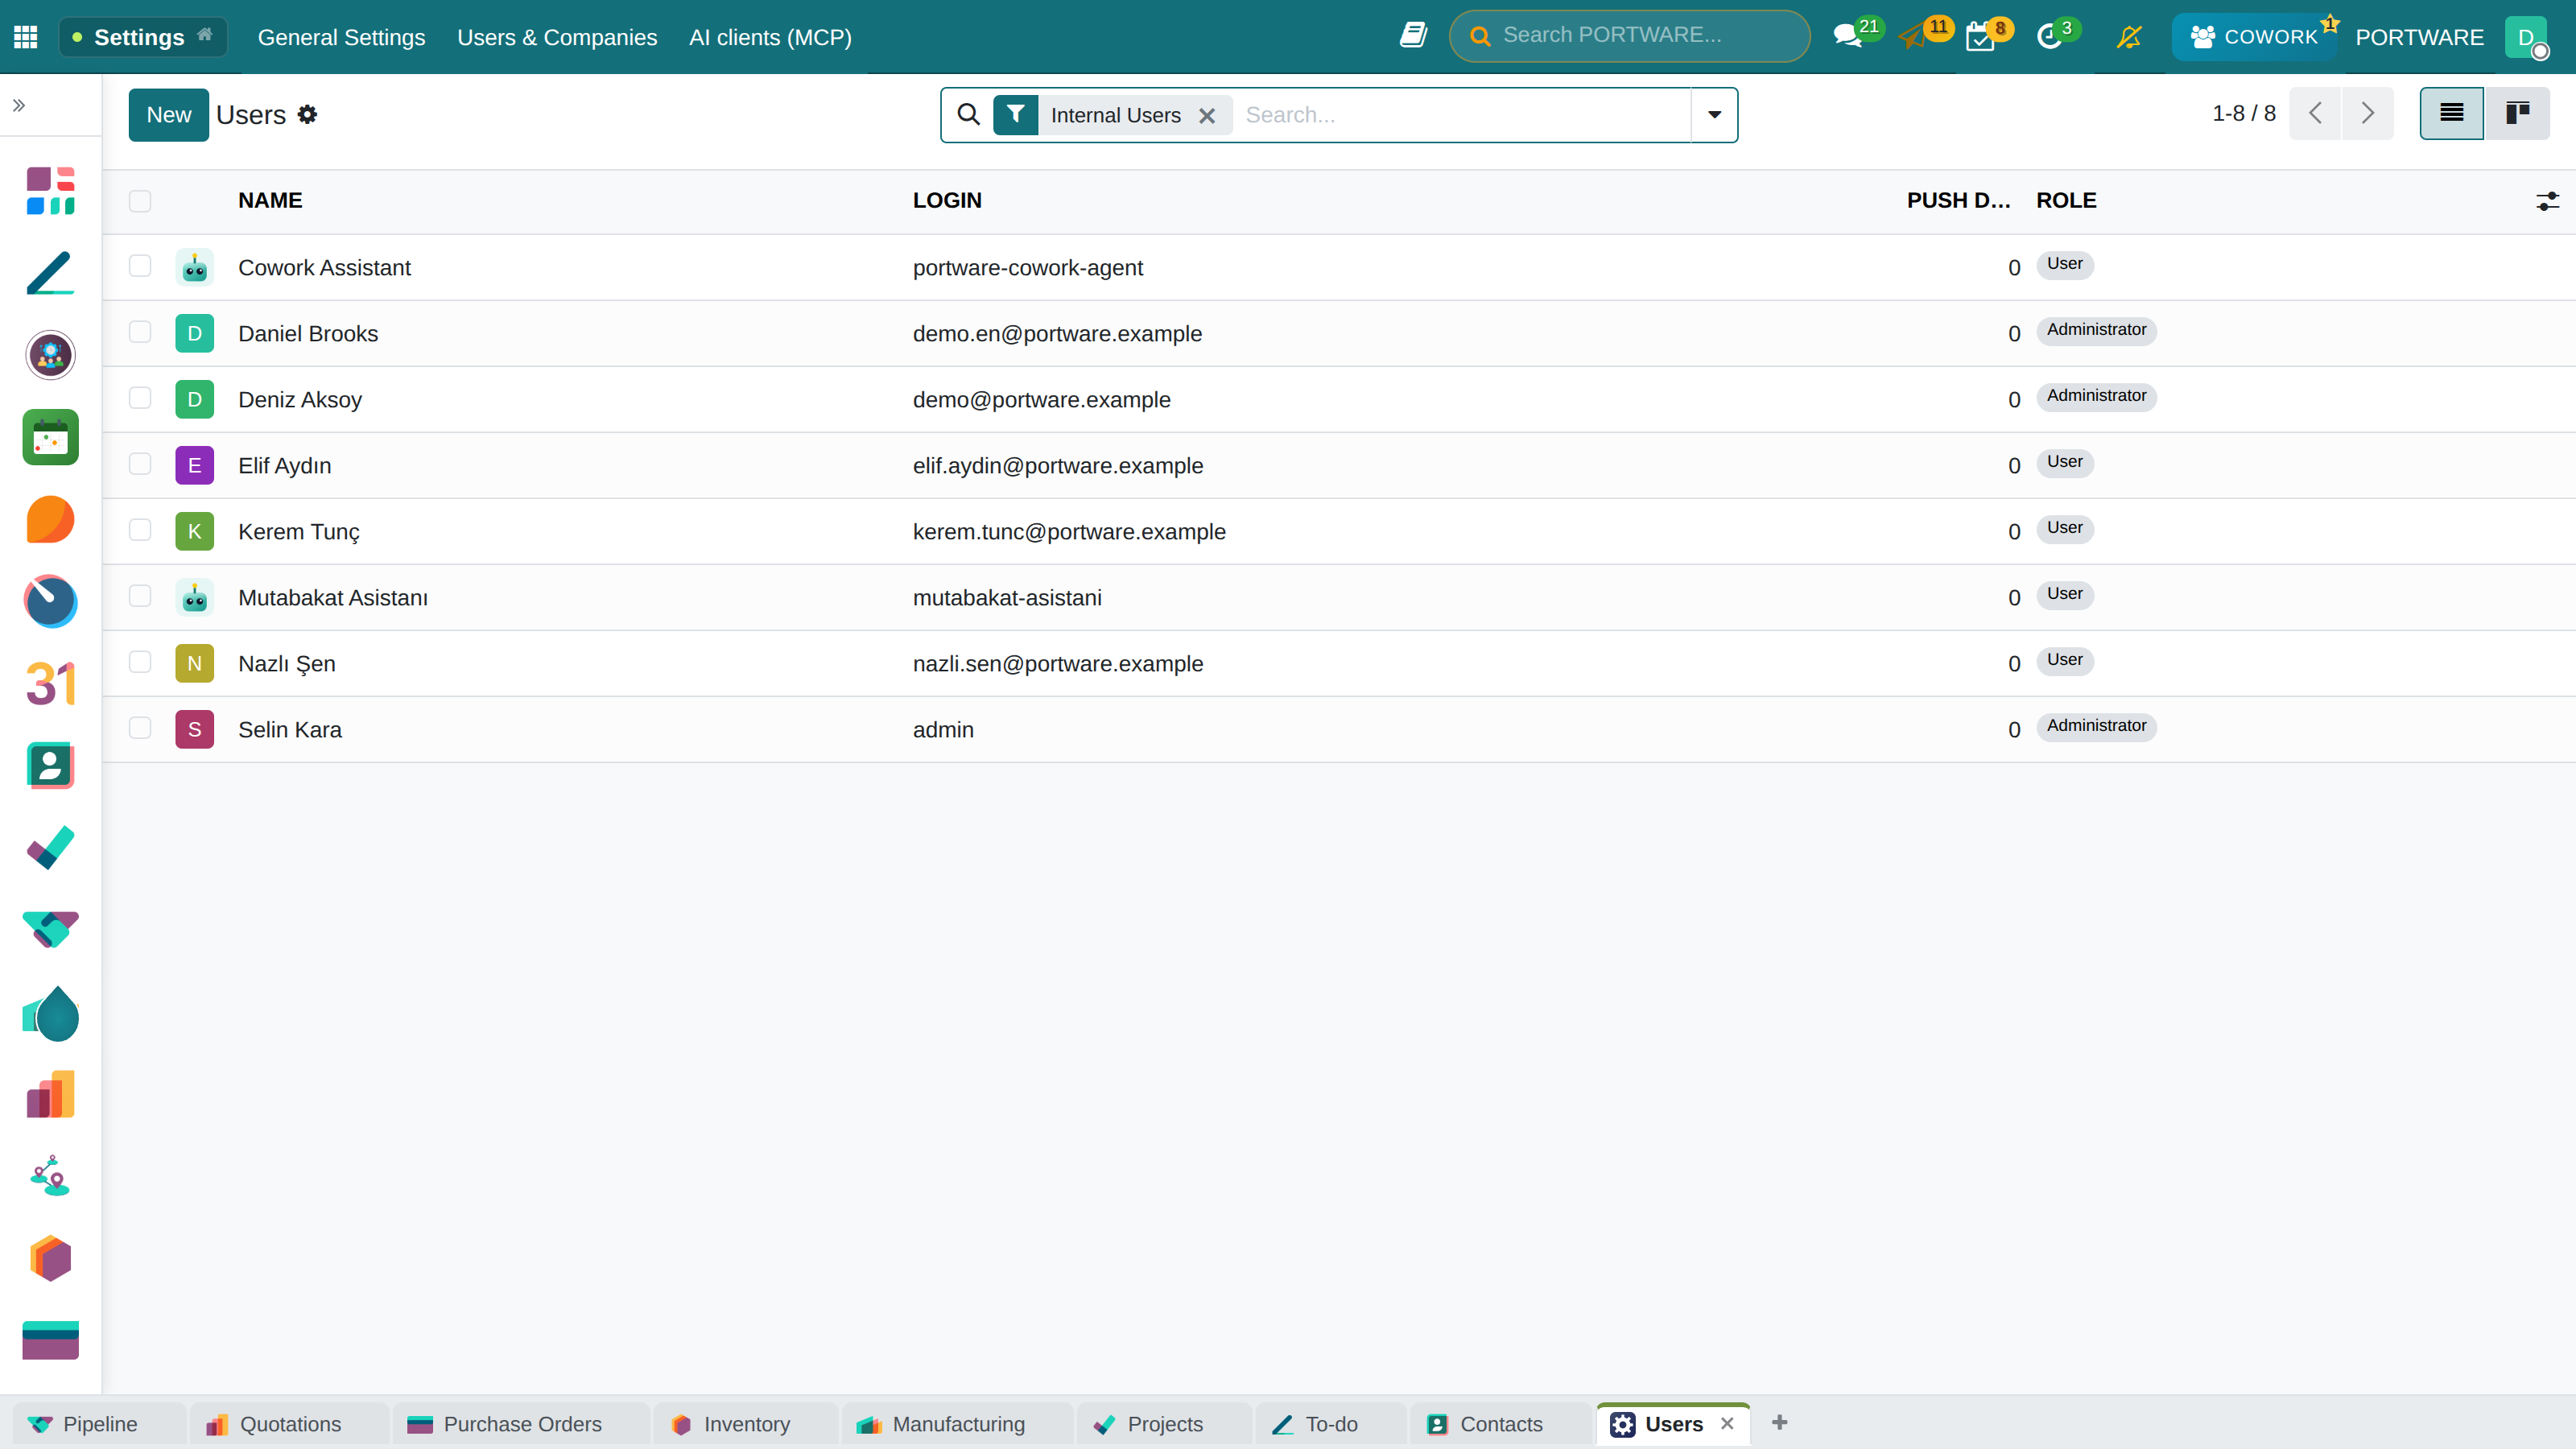Switch to the Quotations tab

coord(289,1424)
